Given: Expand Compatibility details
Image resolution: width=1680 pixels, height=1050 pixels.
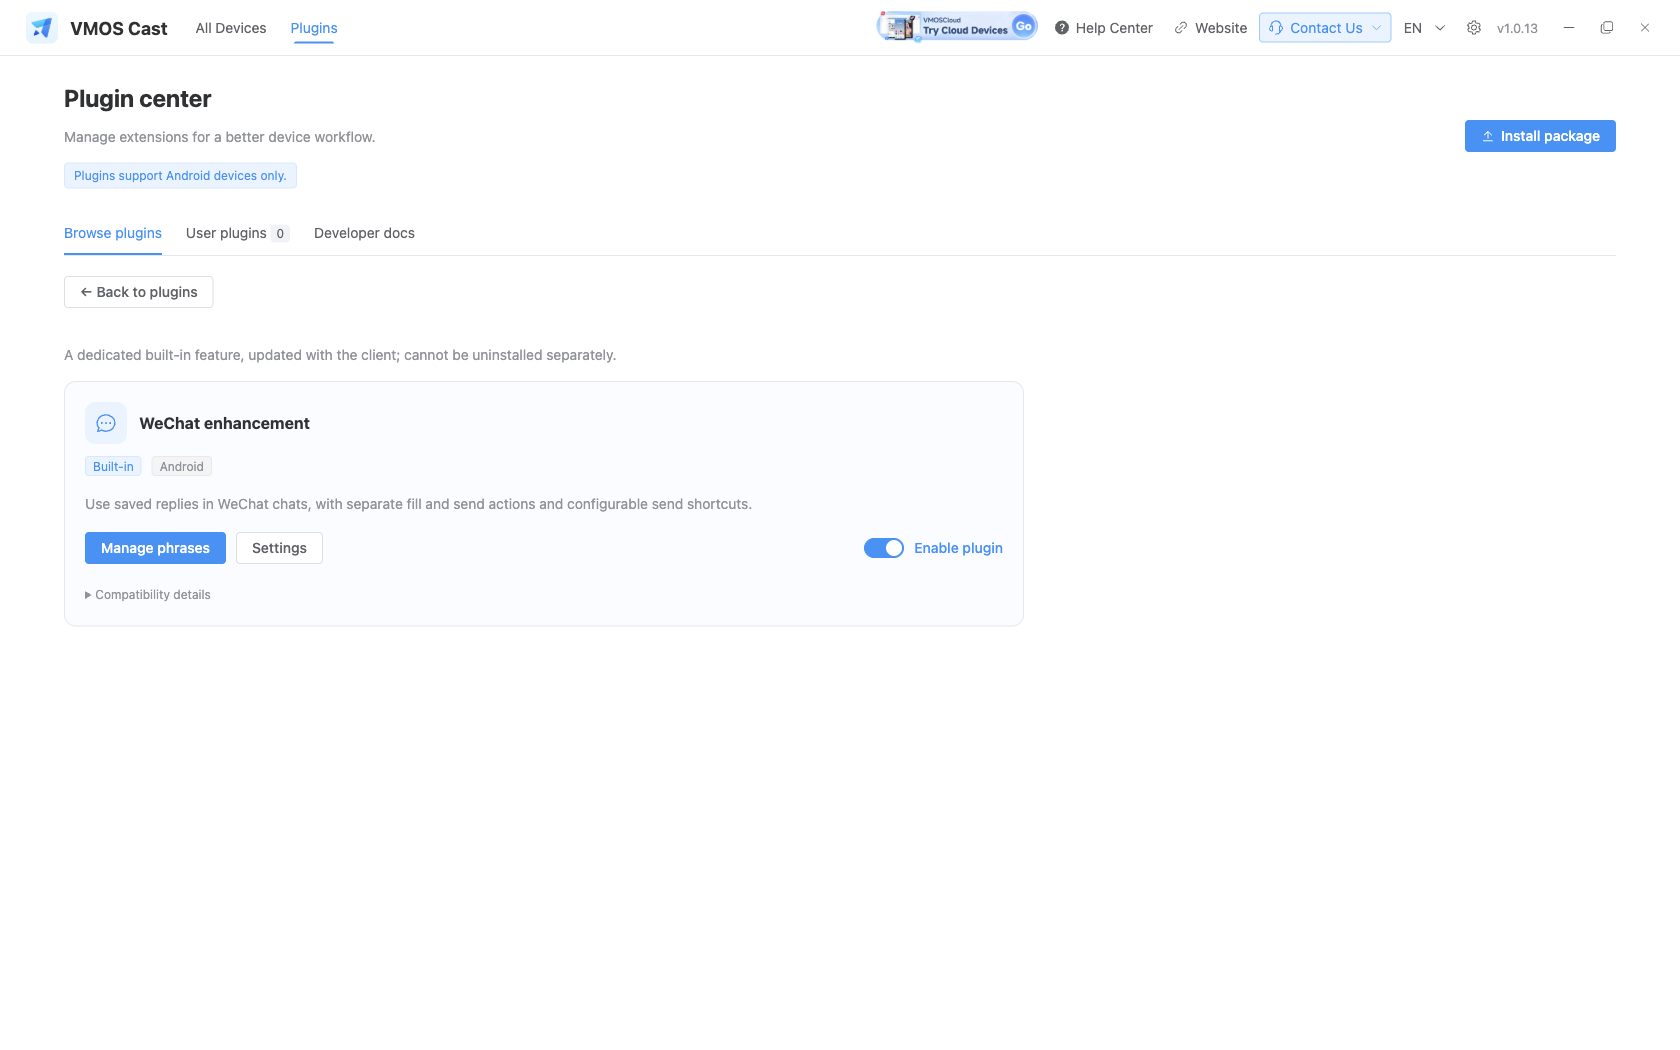Looking at the screenshot, I should point(148,595).
